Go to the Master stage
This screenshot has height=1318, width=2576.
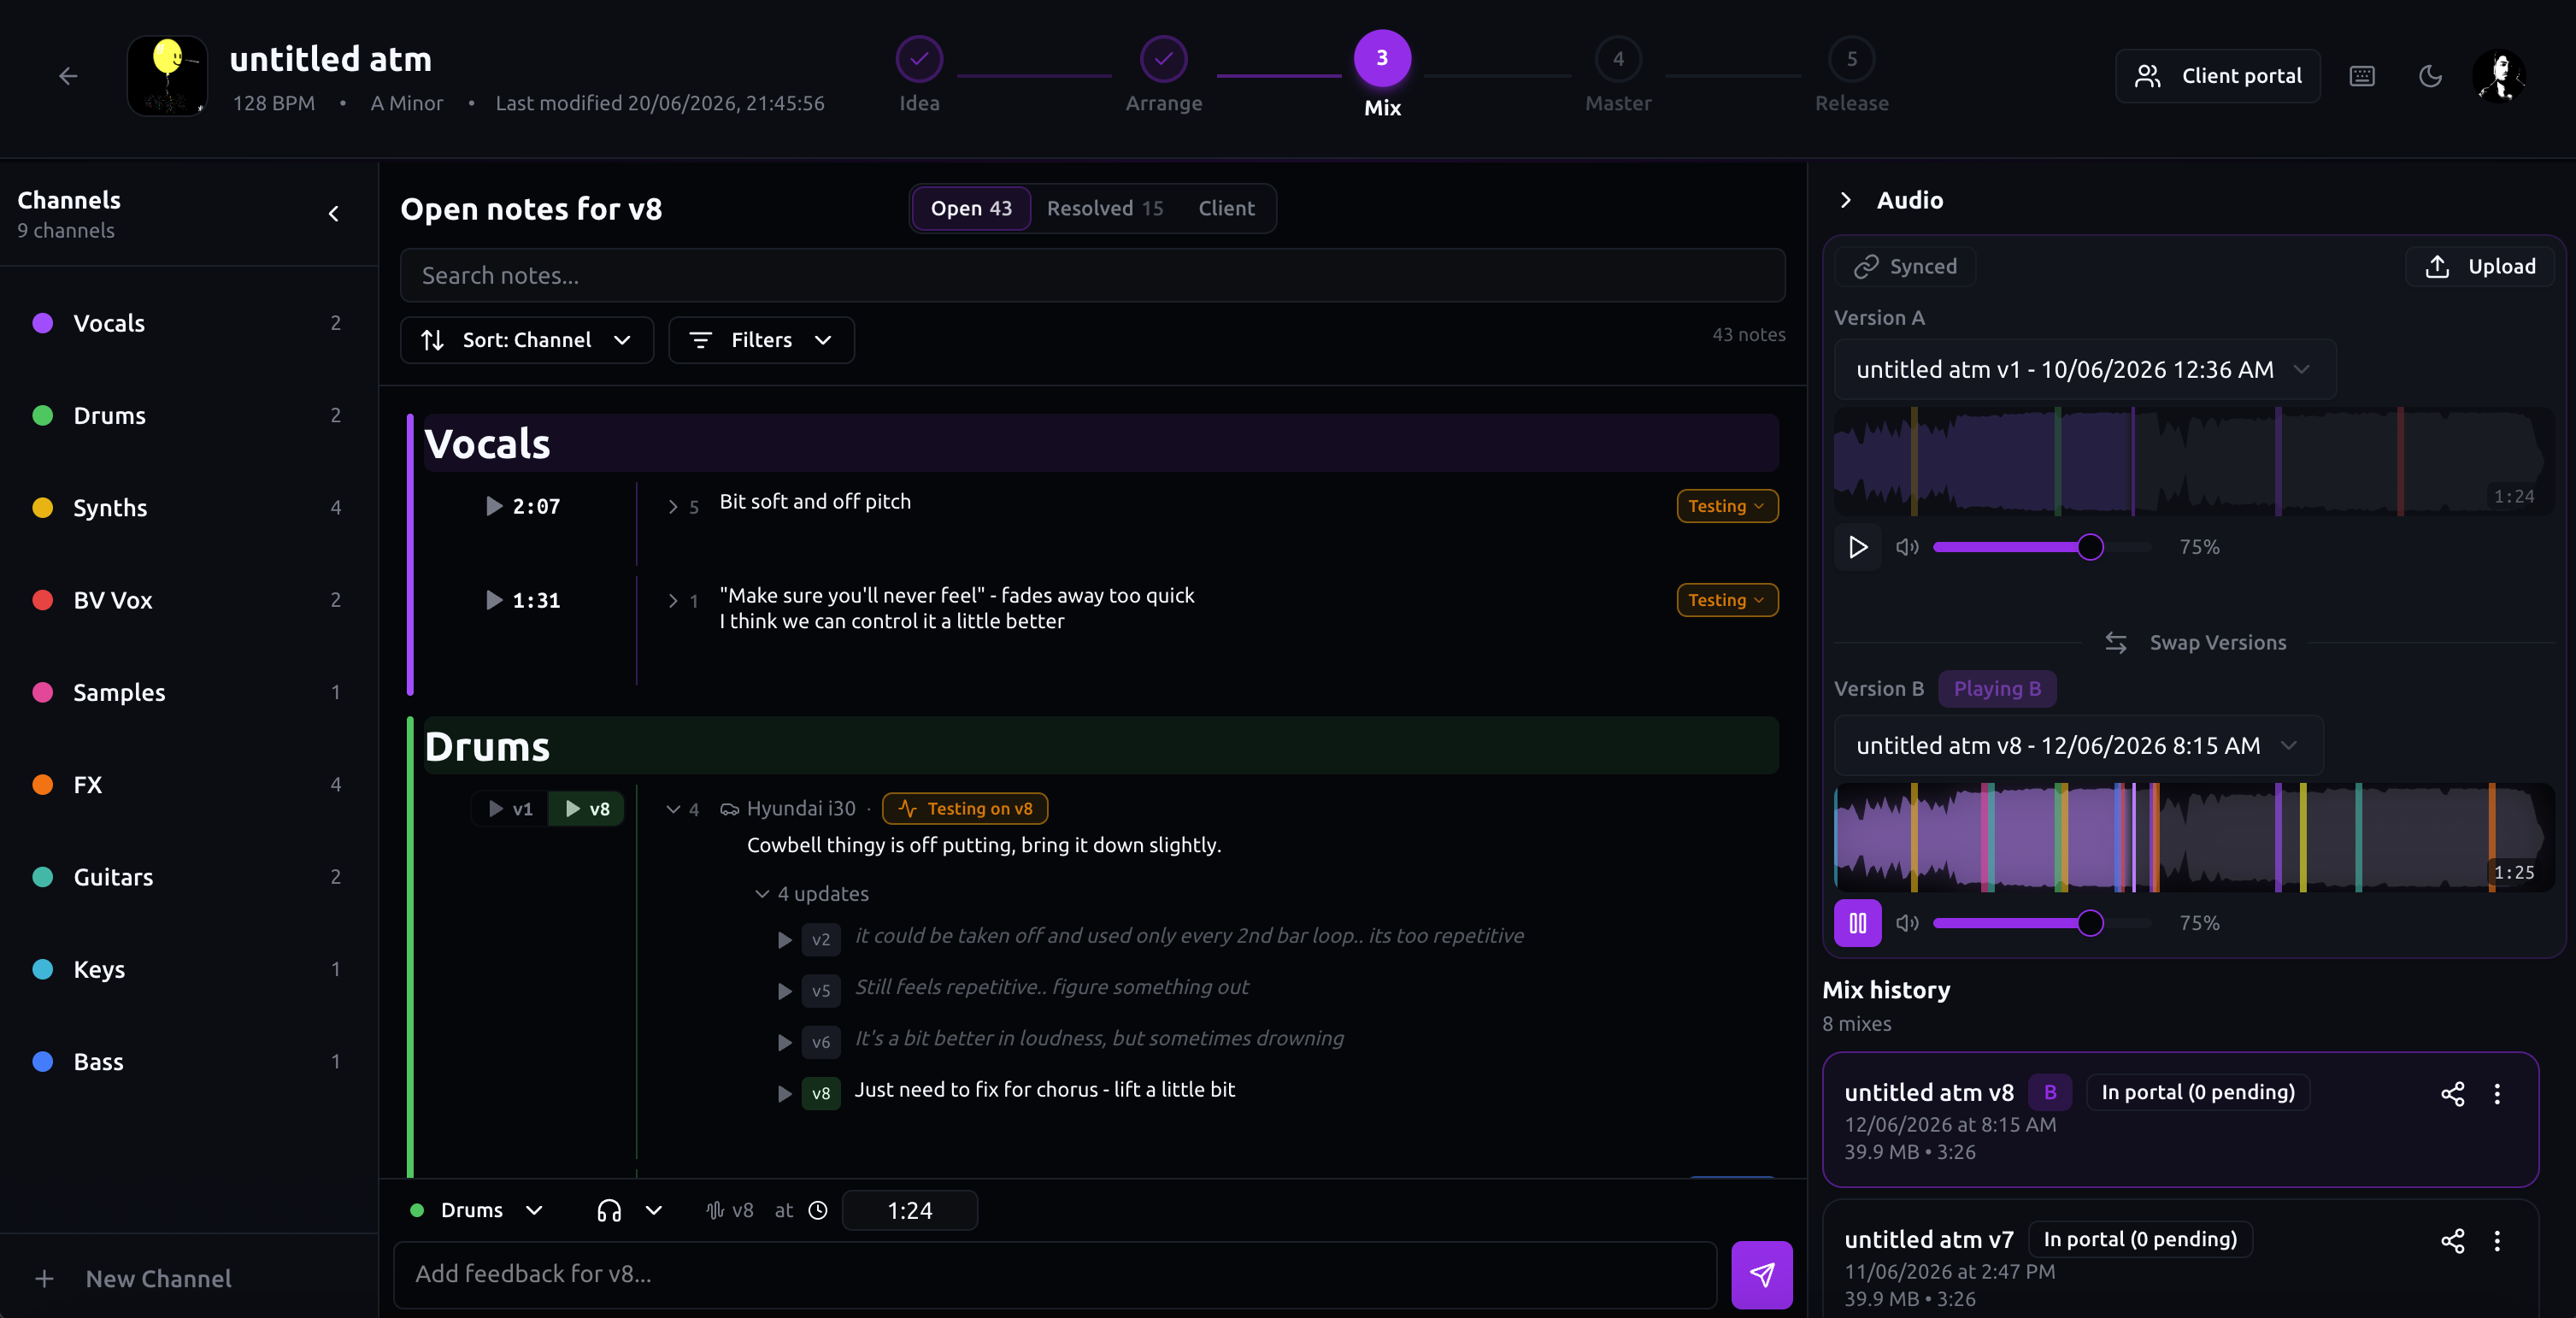pos(1618,75)
